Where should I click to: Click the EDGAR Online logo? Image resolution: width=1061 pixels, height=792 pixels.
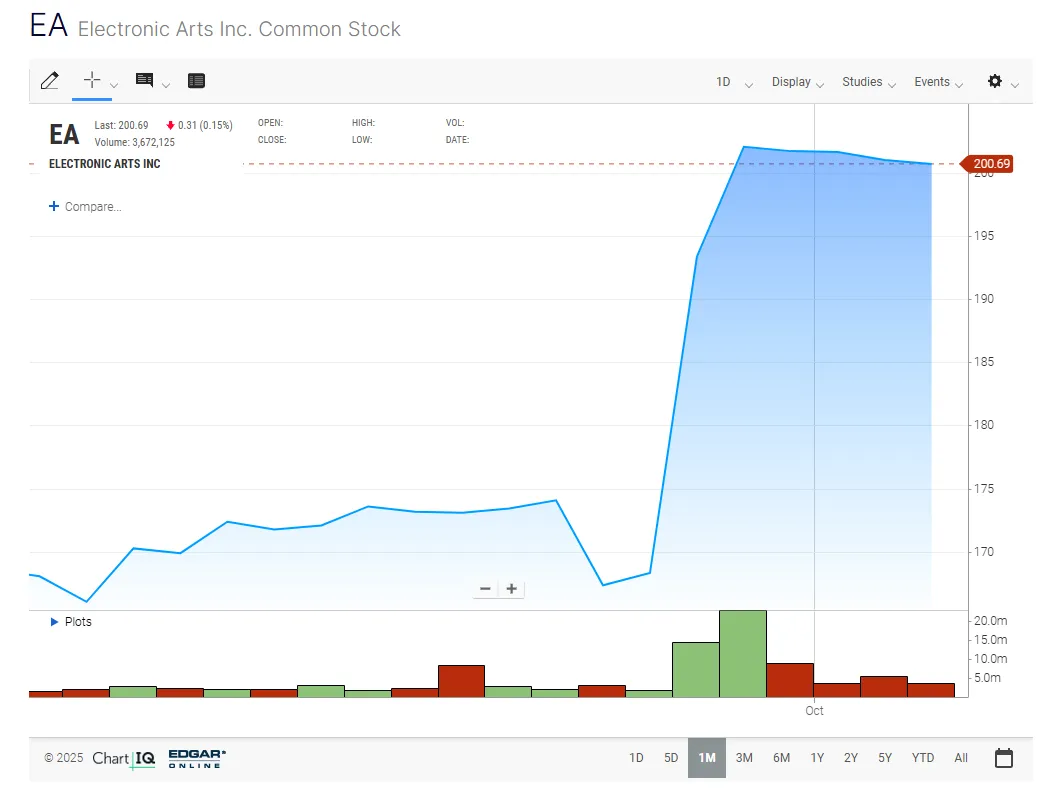197,758
